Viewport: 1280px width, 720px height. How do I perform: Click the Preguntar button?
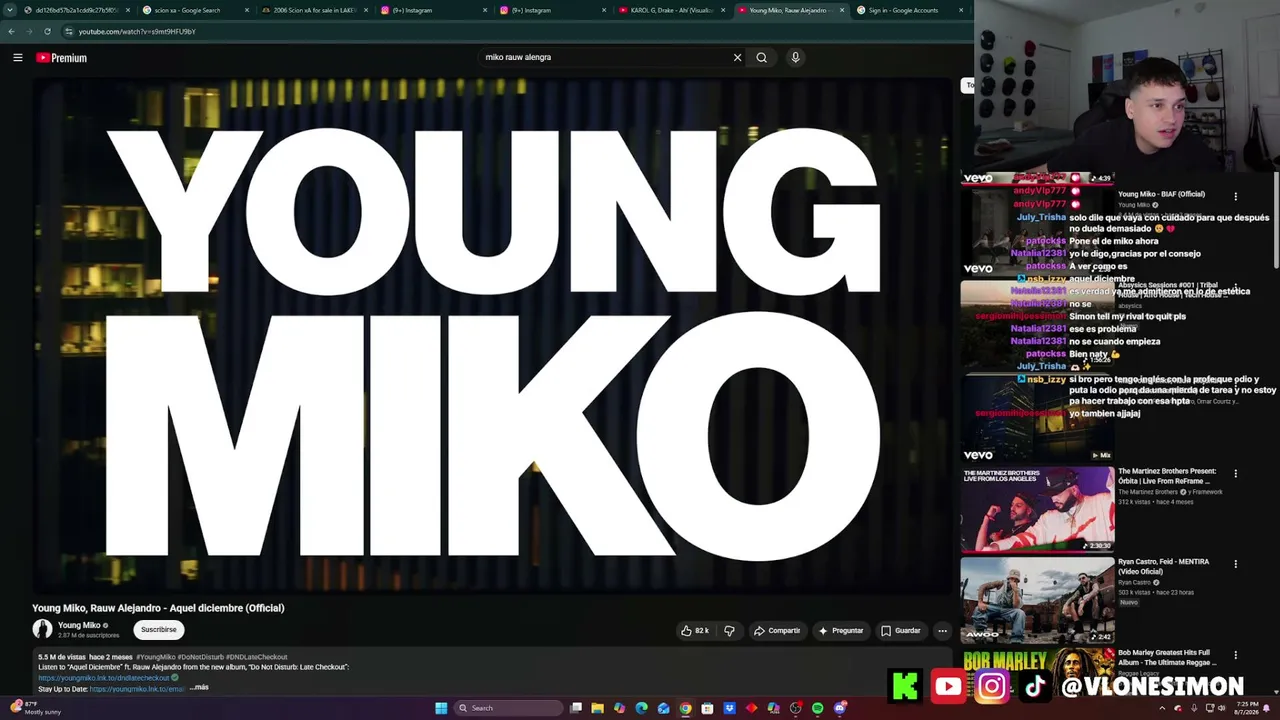840,631
